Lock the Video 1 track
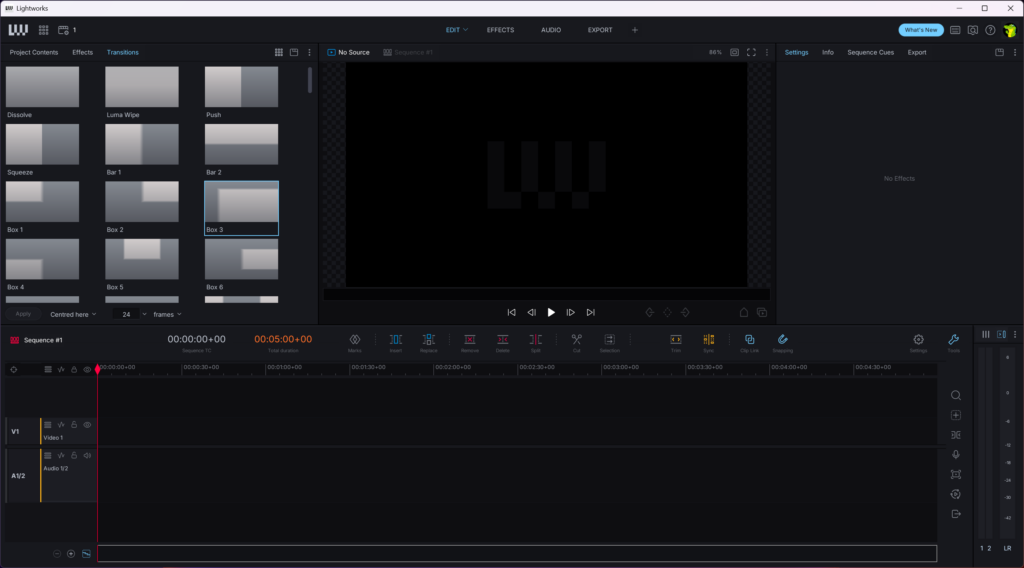 (74, 425)
